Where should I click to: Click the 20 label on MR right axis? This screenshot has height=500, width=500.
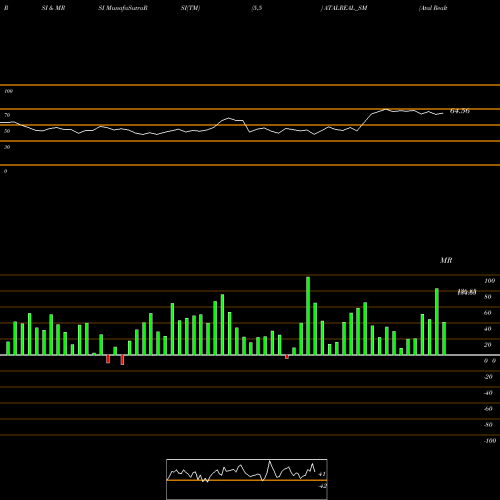click(488, 345)
